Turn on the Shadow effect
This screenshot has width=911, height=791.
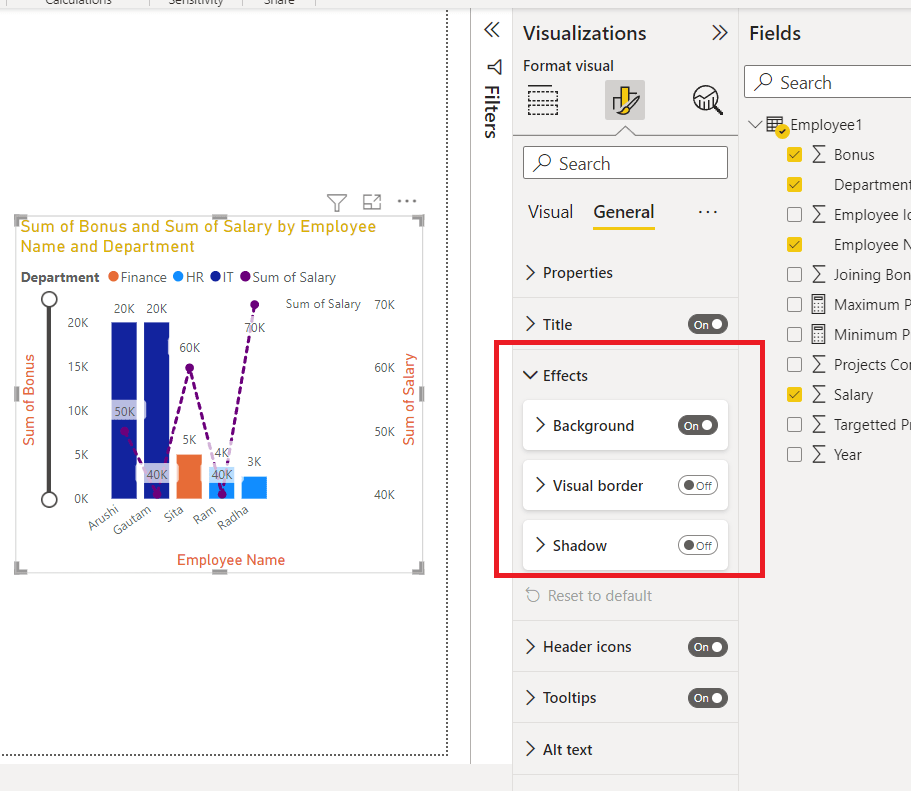pyautogui.click(x=698, y=545)
